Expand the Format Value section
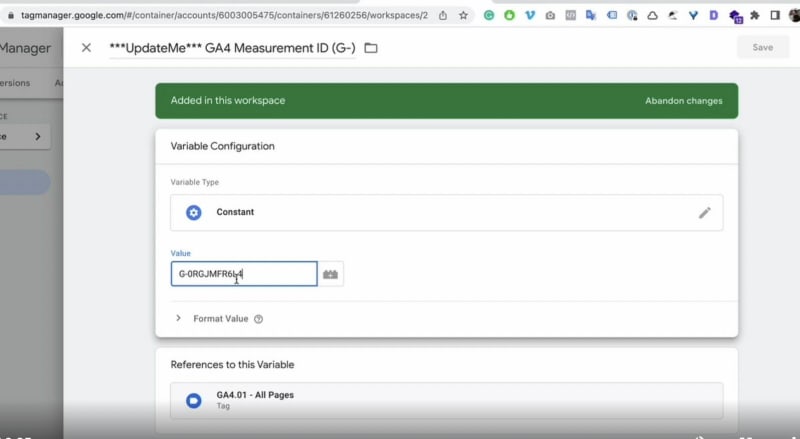Screen dimensions: 800x439 click(178, 318)
